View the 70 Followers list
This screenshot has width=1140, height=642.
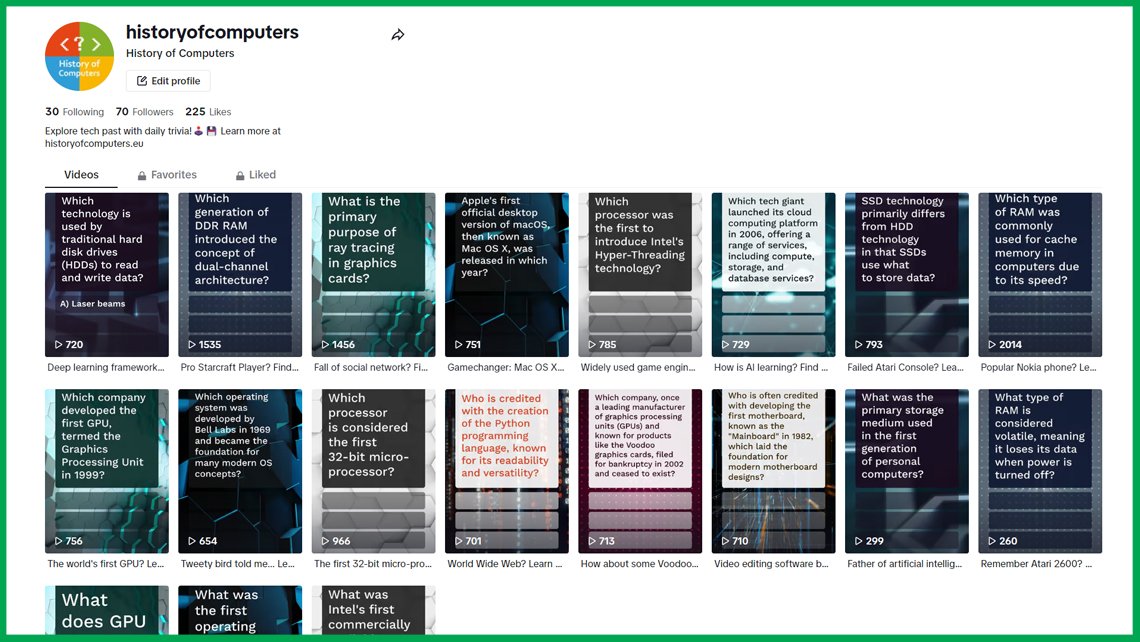(145, 112)
